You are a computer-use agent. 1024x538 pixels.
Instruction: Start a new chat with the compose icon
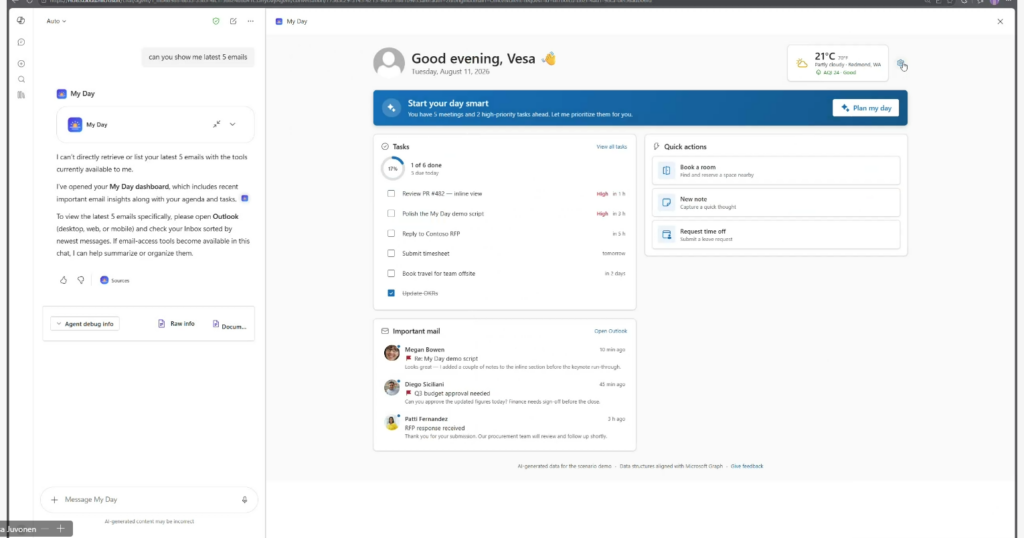(233, 21)
